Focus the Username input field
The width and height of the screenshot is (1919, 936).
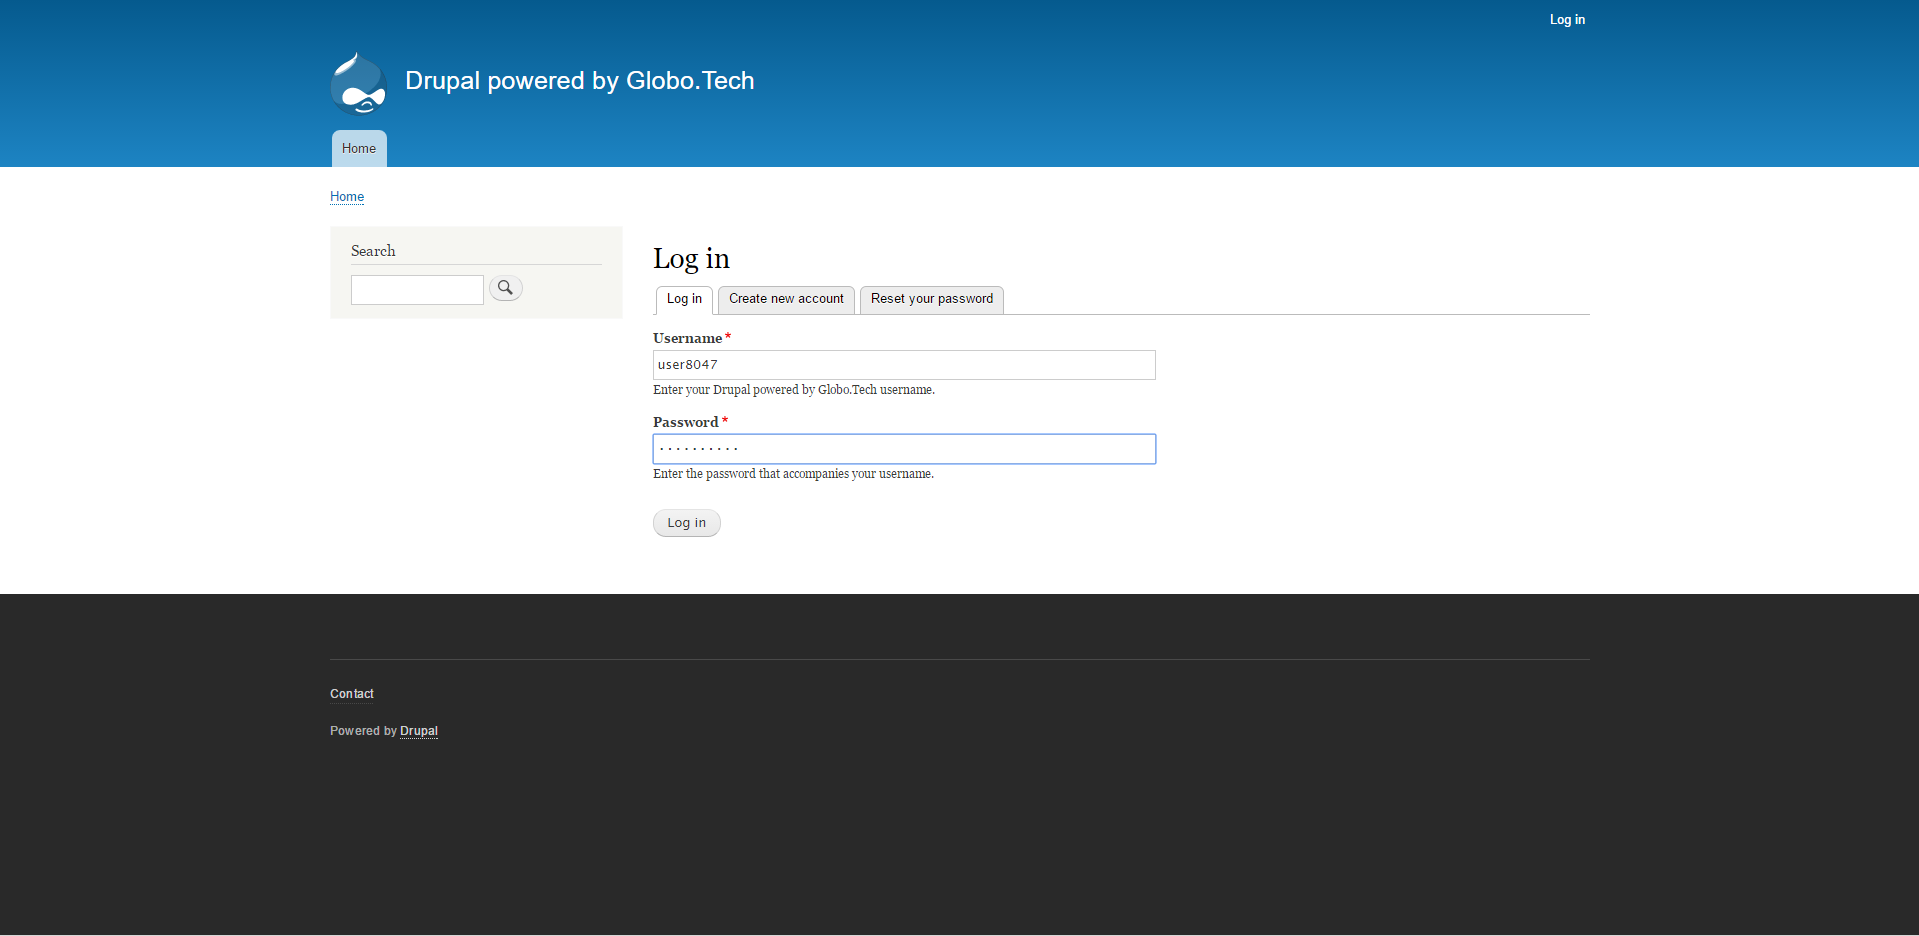pos(904,365)
